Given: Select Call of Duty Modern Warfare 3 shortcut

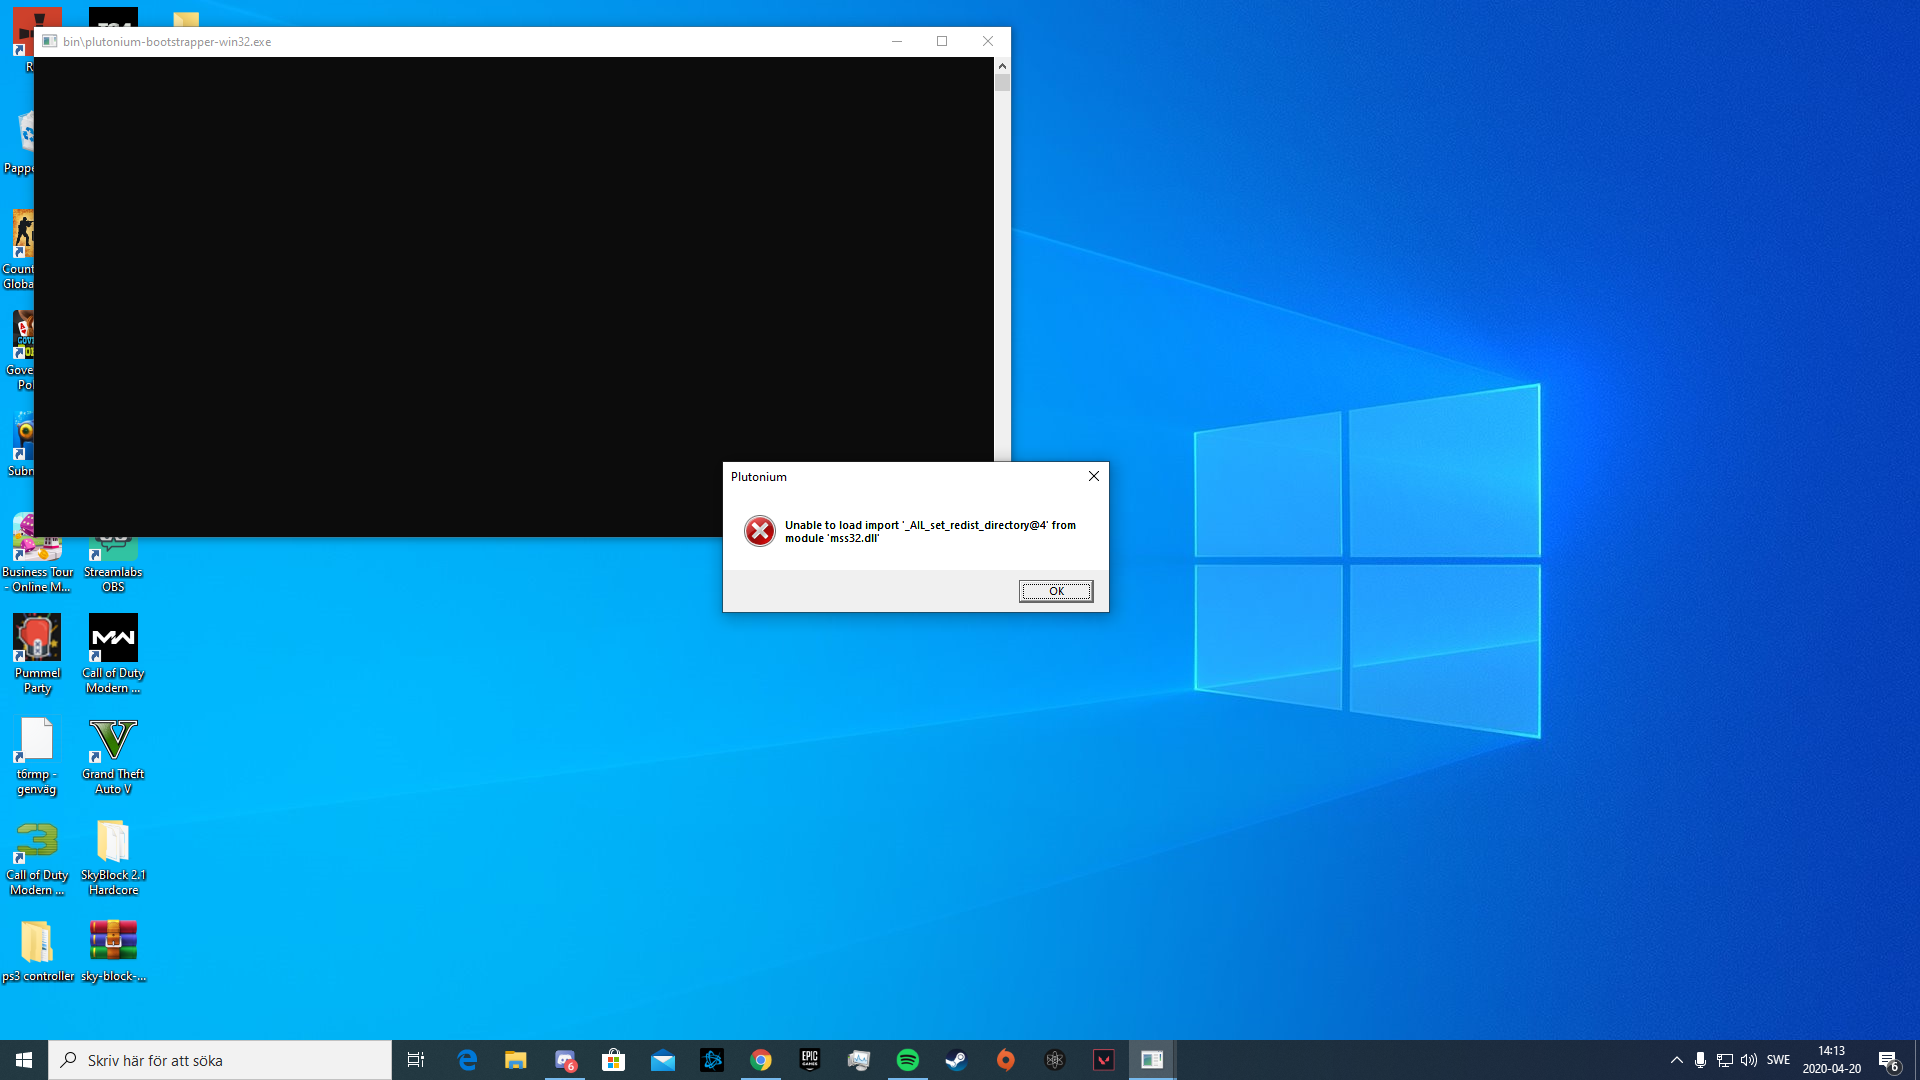Looking at the screenshot, I should coord(37,856).
